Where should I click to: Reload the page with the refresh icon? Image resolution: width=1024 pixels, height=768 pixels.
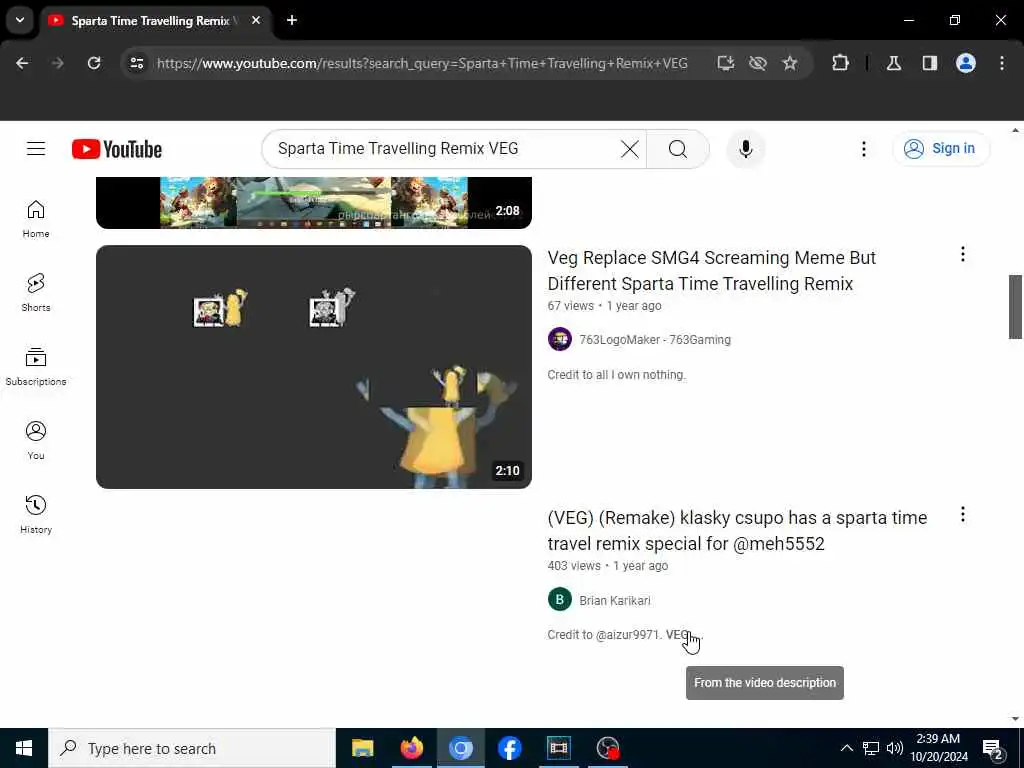(94, 63)
